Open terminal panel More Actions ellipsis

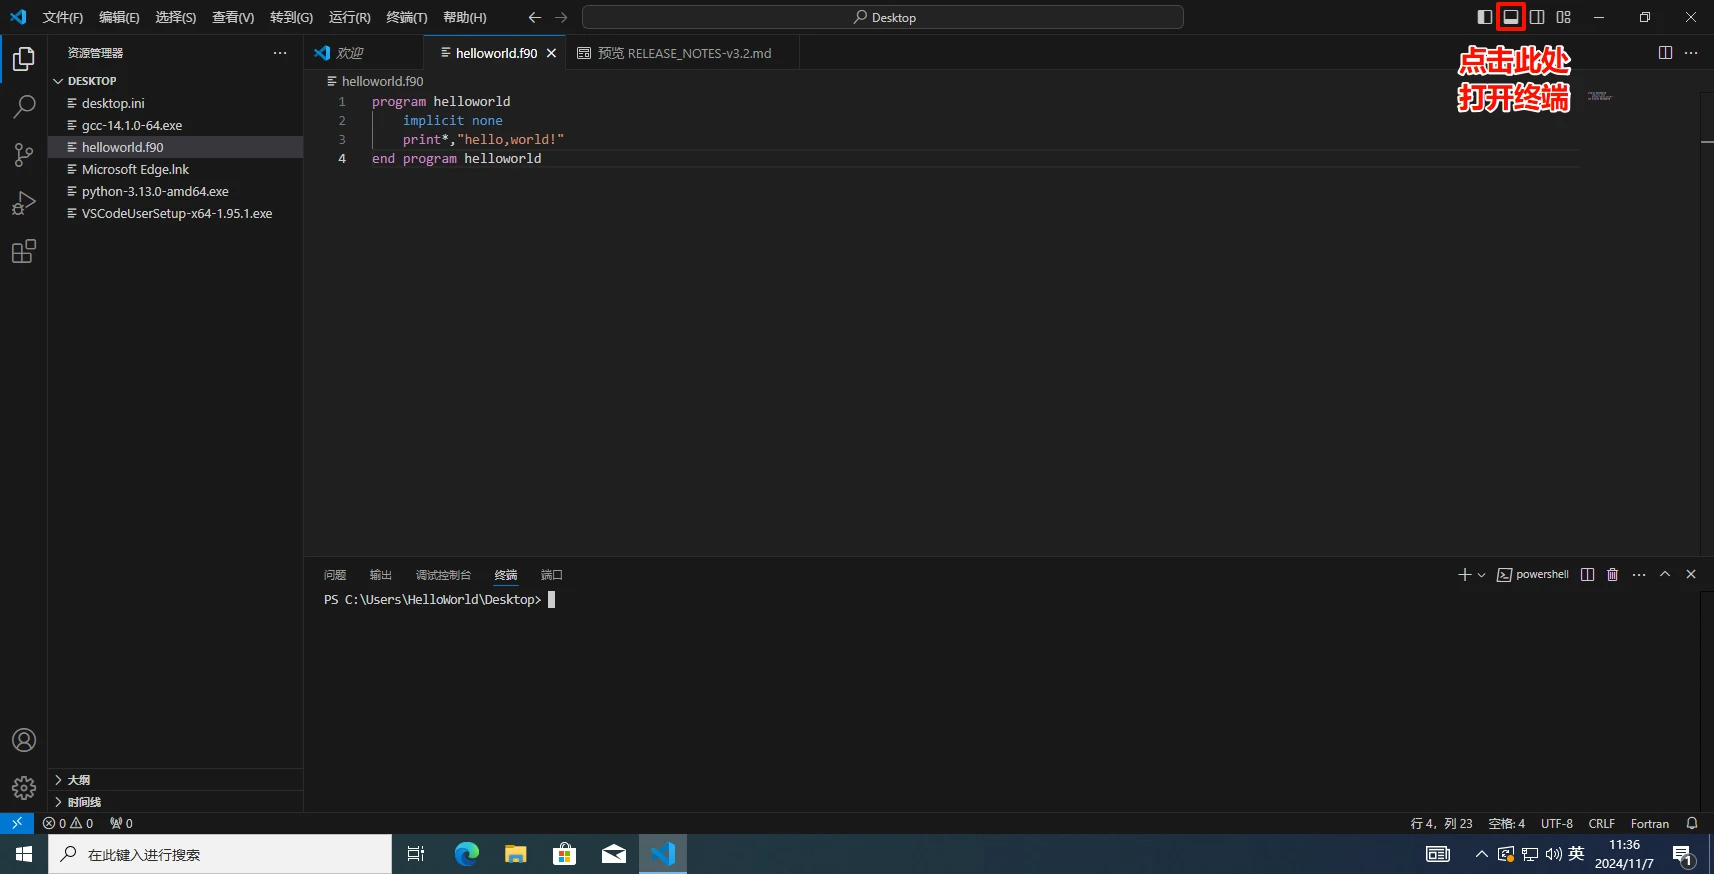click(x=1639, y=574)
